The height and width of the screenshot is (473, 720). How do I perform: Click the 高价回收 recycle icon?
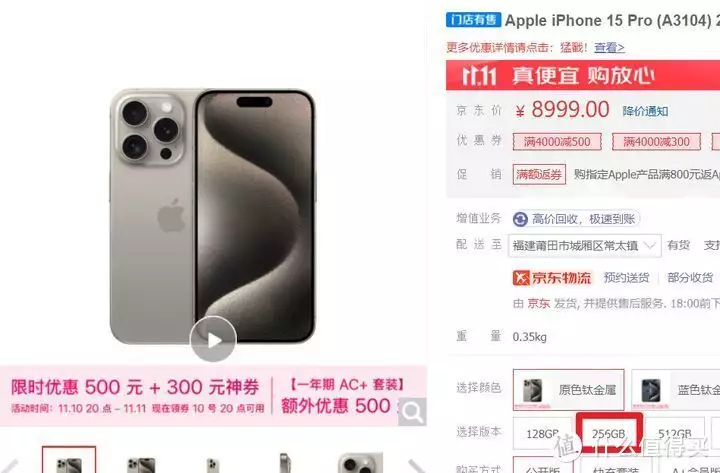[520, 219]
